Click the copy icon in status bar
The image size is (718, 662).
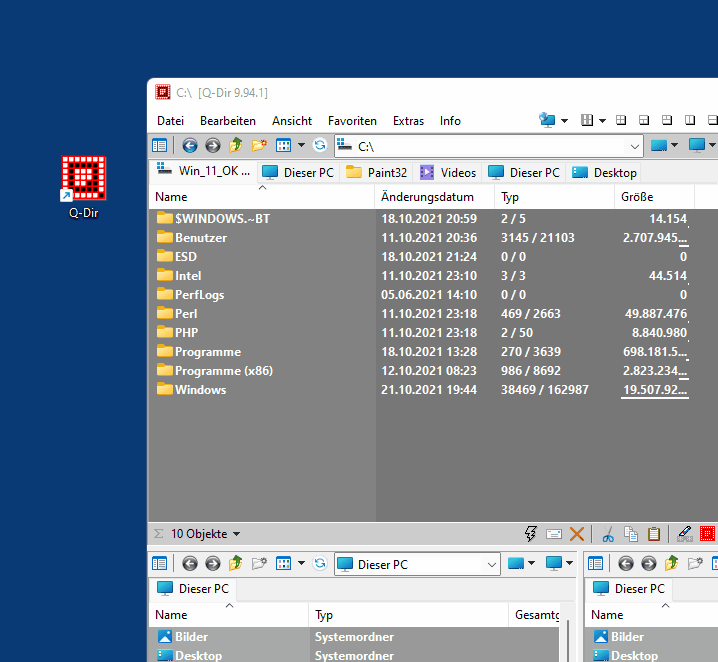(x=631, y=534)
